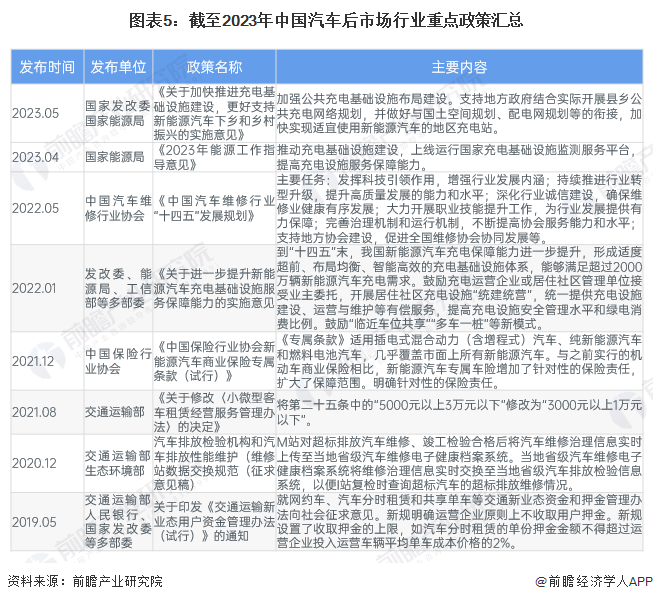Select the 2021.12 date cell
This screenshot has width=653, height=602.
coord(47,361)
